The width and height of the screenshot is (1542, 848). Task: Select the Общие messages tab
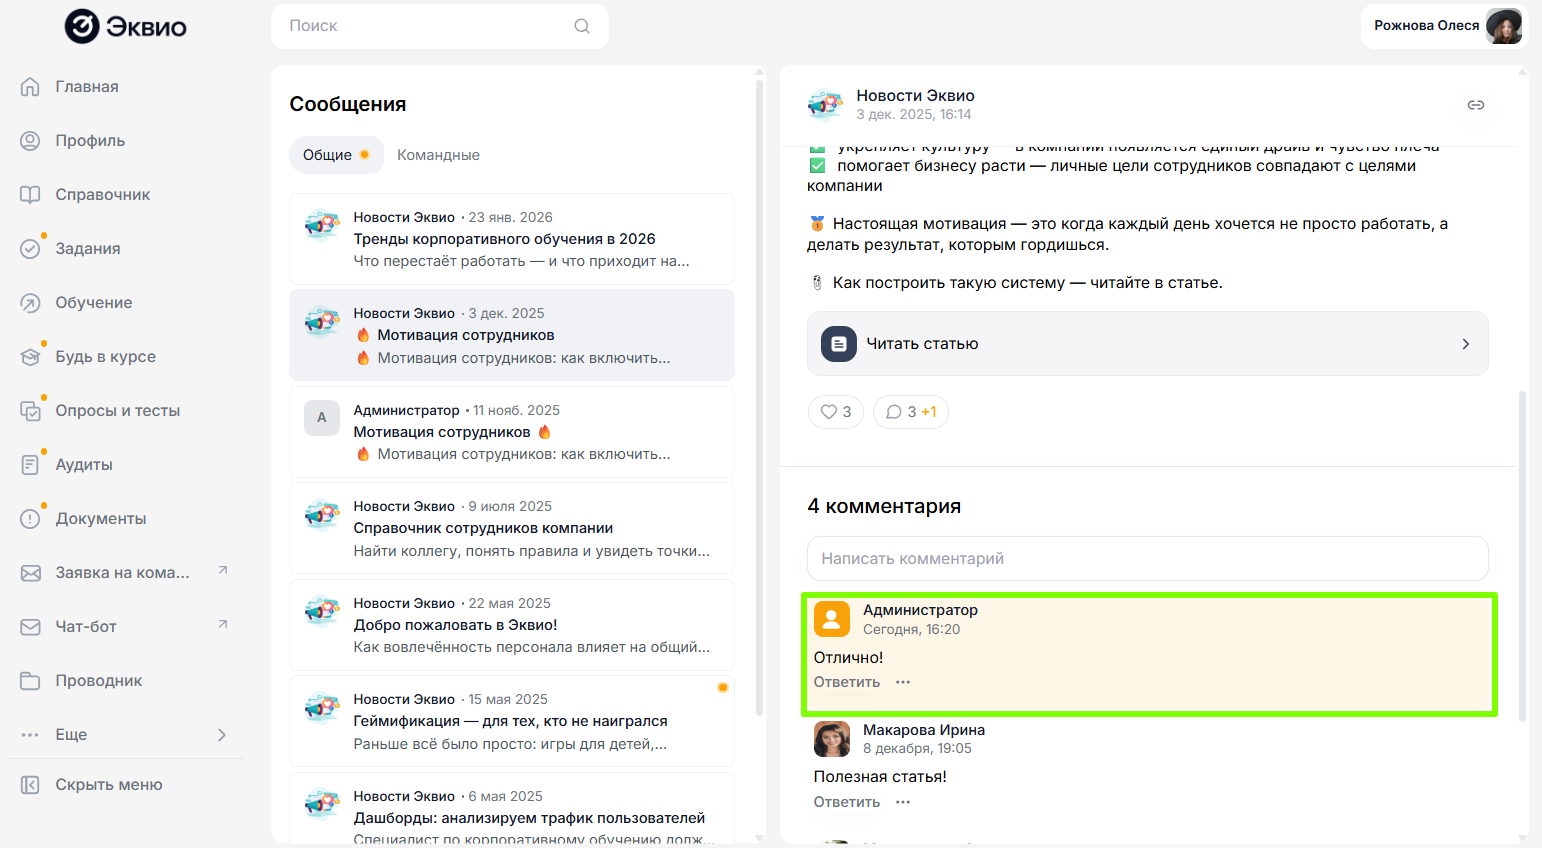coord(336,155)
